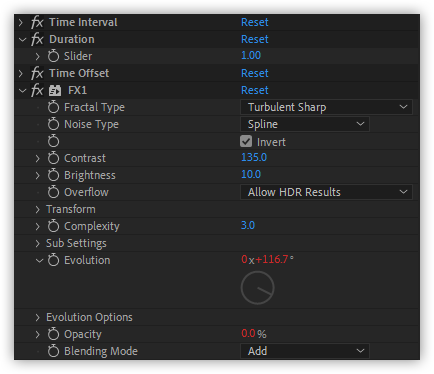
Task: Open the Noise Type dropdown showing Spline
Action: point(305,124)
